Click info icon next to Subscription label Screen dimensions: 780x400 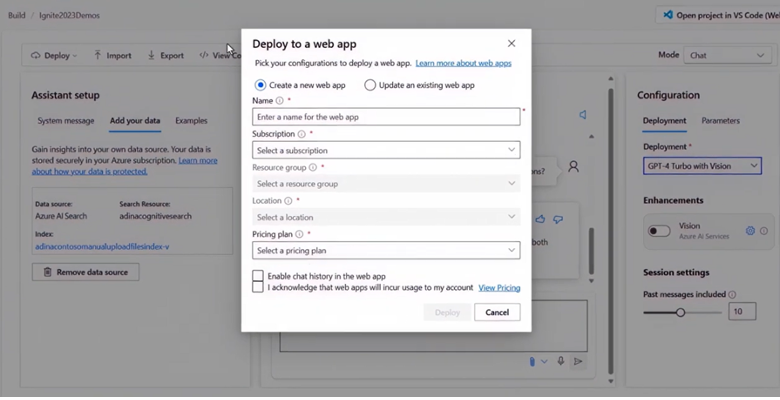pos(301,134)
